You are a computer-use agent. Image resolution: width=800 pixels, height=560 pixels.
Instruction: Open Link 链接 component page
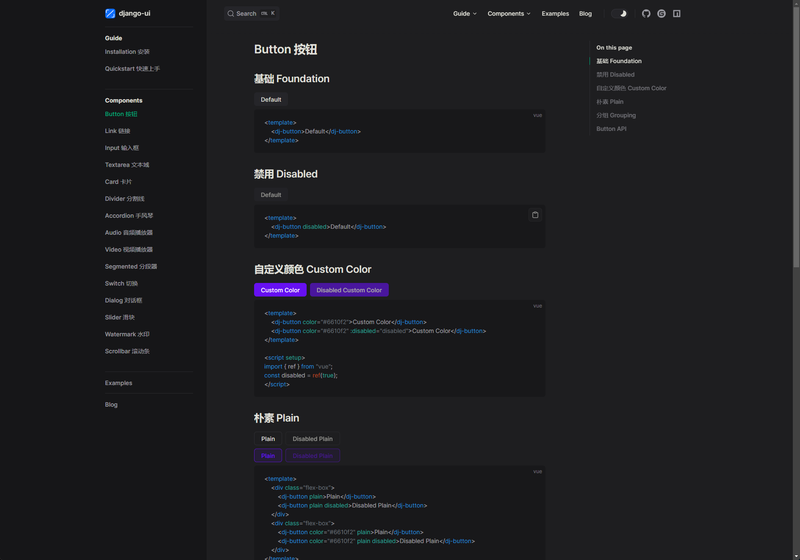coord(117,131)
